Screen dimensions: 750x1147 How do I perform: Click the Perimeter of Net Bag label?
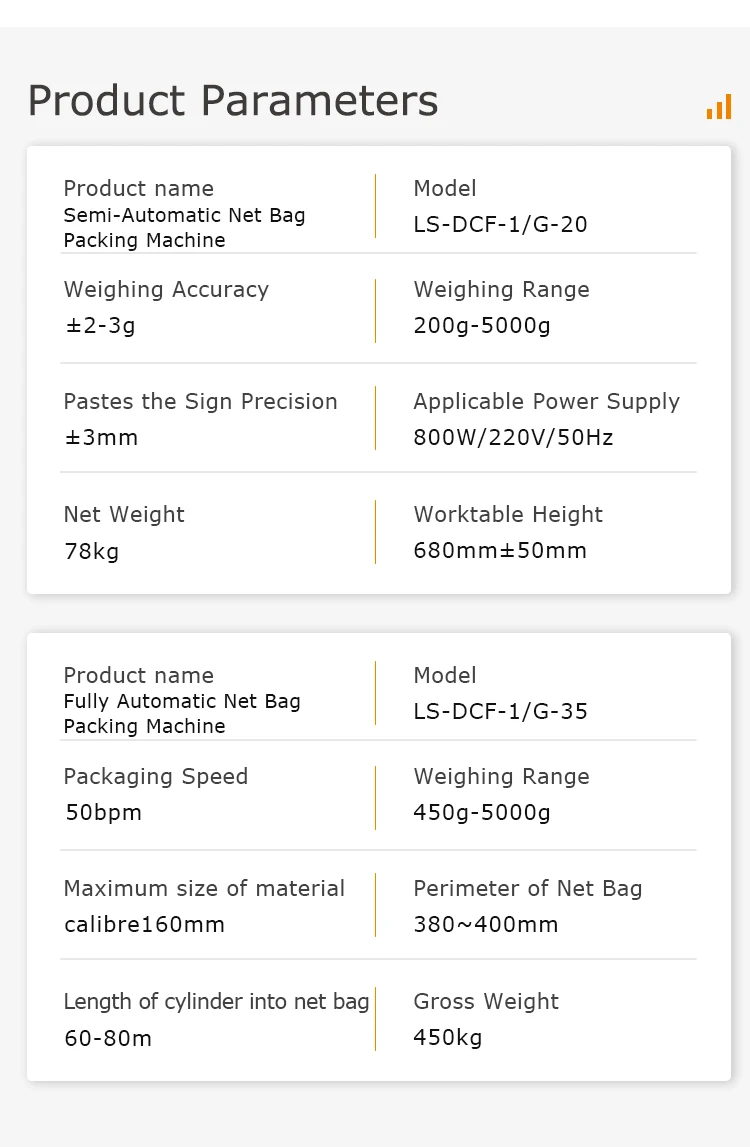[x=527, y=889]
